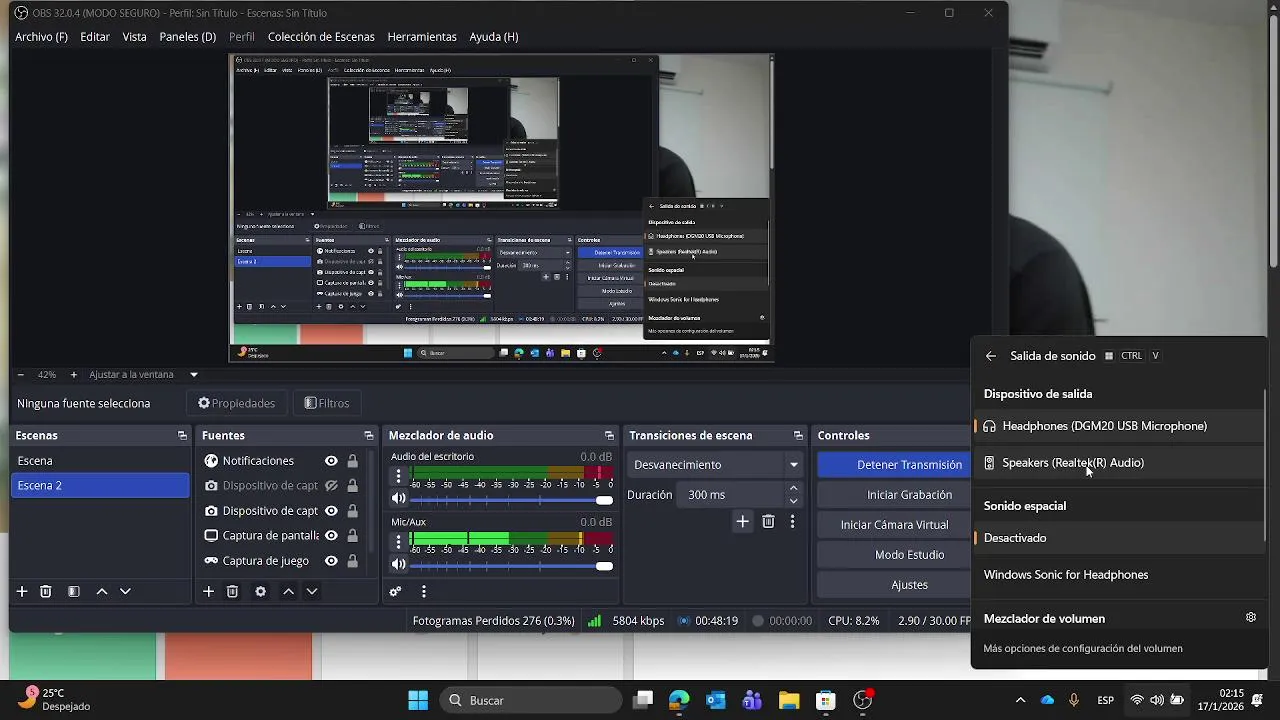Unlock the Notificaciones source
The width and height of the screenshot is (1280, 720).
352,461
